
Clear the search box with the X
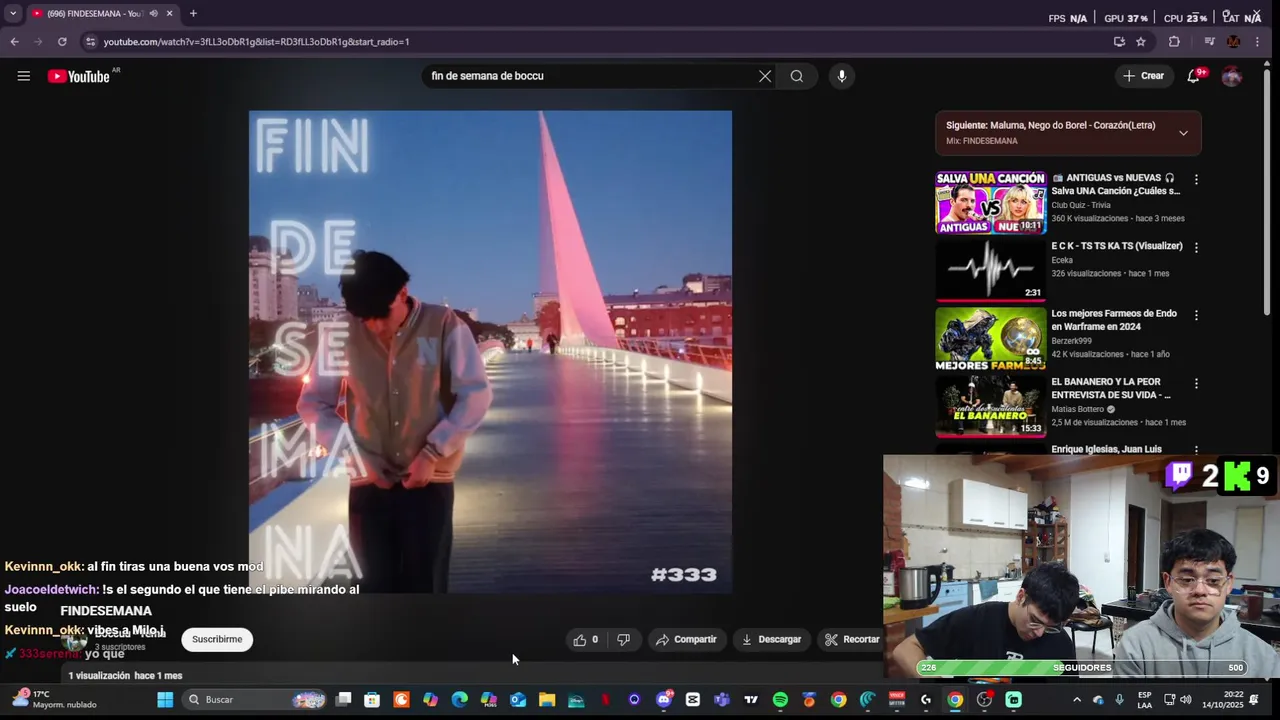(x=765, y=76)
